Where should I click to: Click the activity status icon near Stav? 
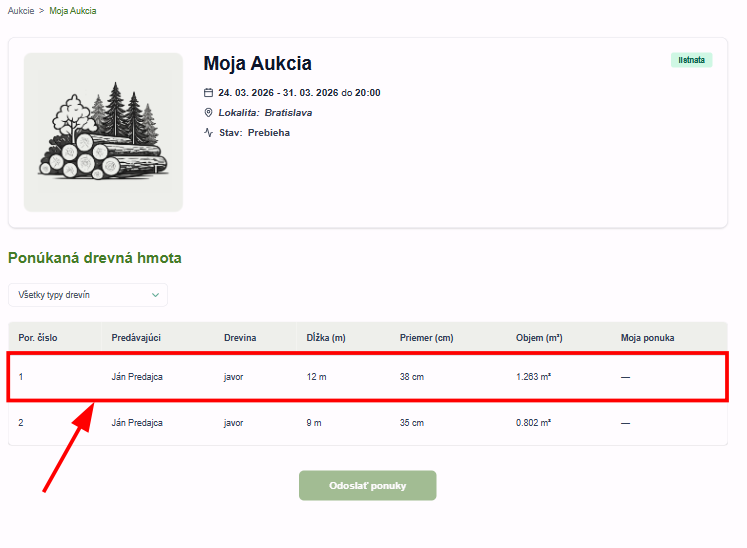[208, 133]
